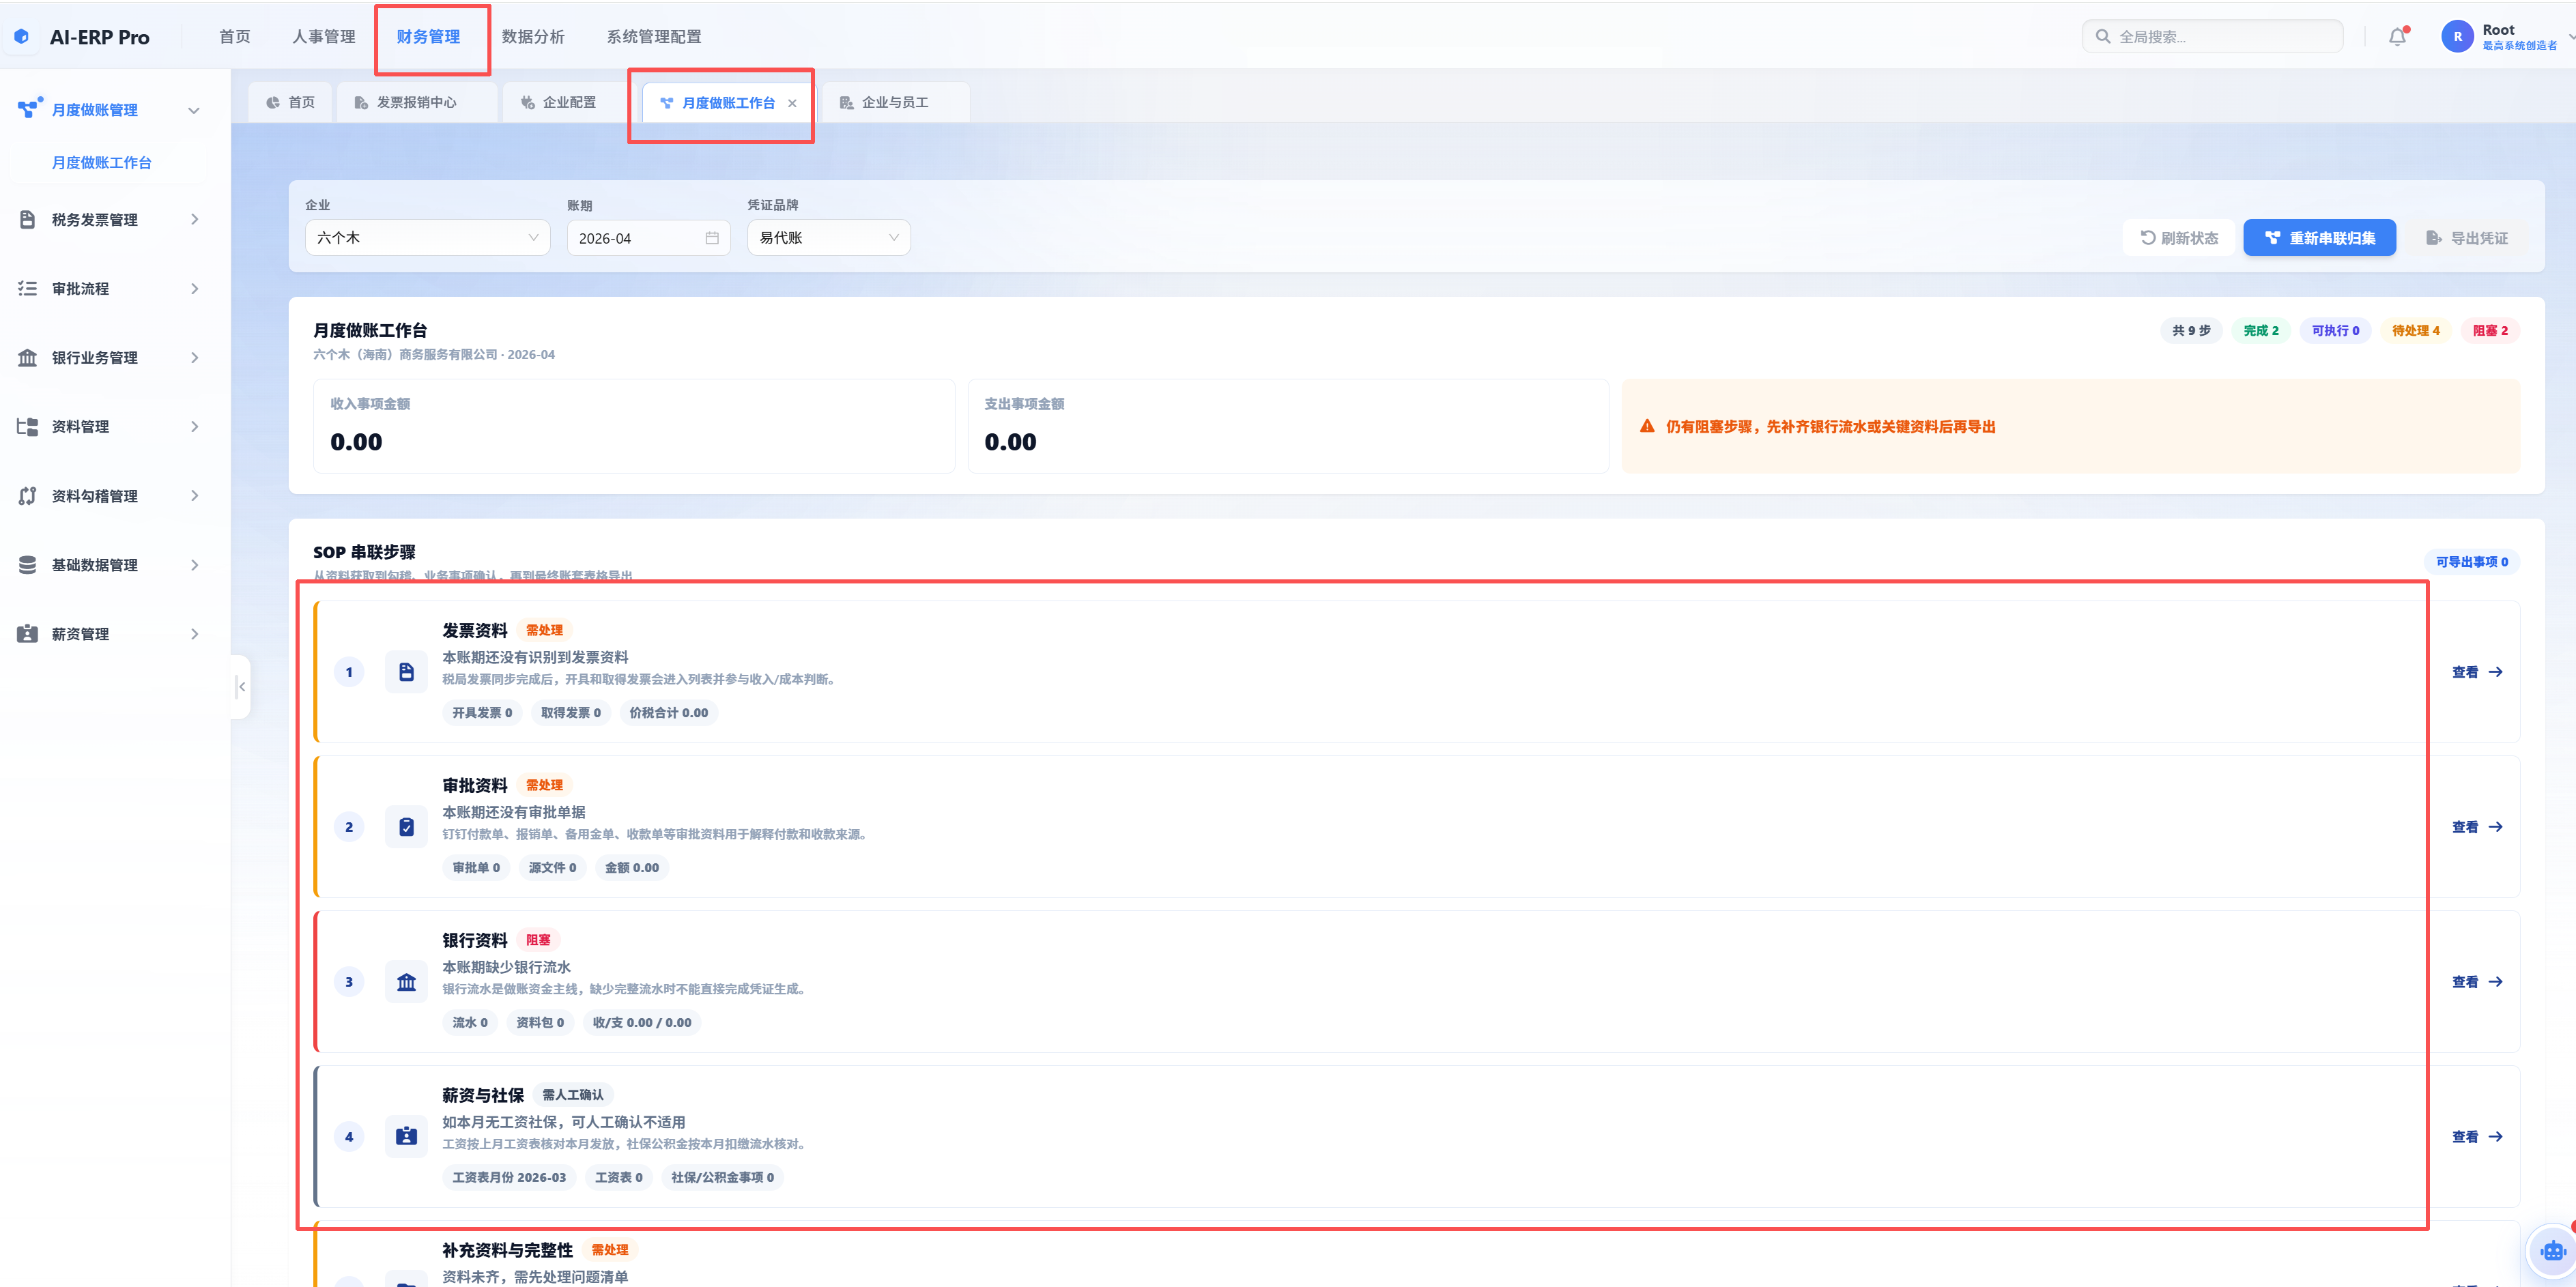
Task: Open the 企业 dropdown showing 六个木
Action: (428, 238)
